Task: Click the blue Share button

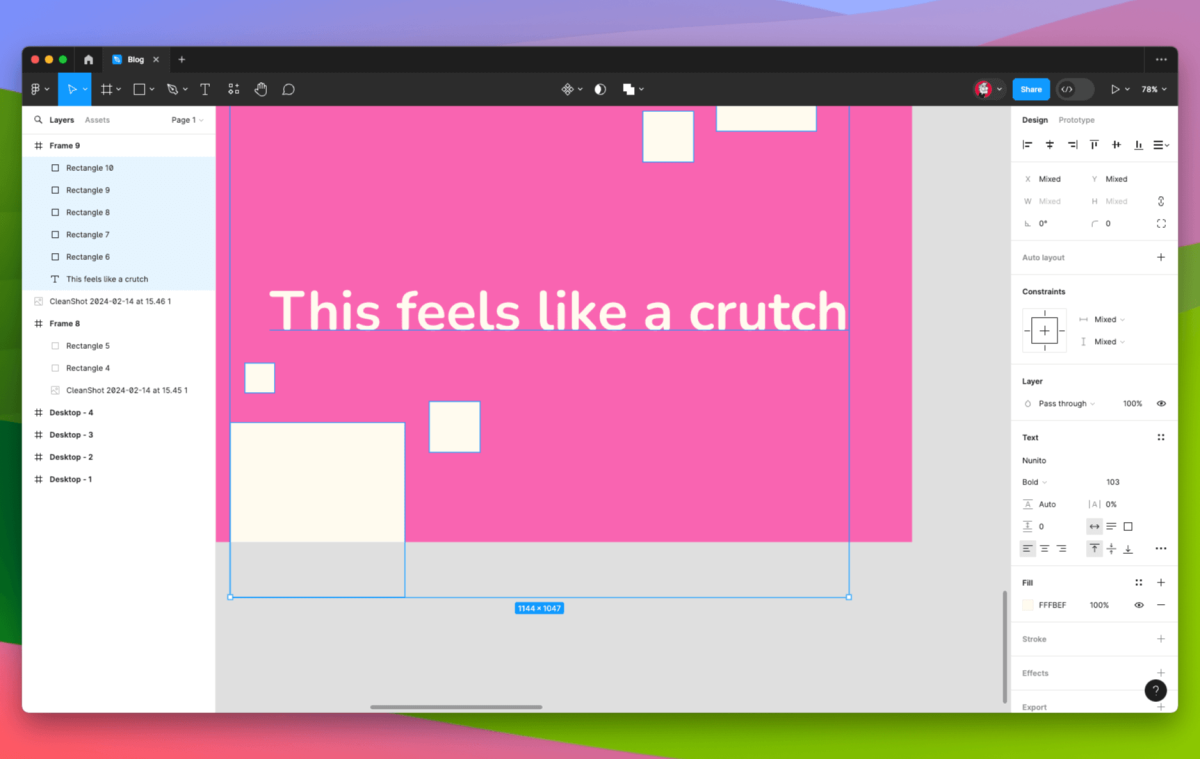Action: [1031, 89]
